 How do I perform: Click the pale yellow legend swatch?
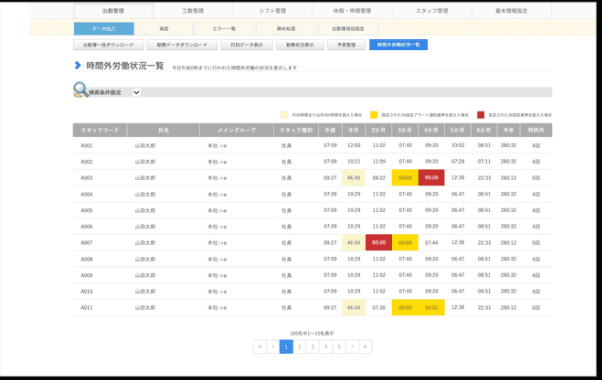tap(284, 115)
